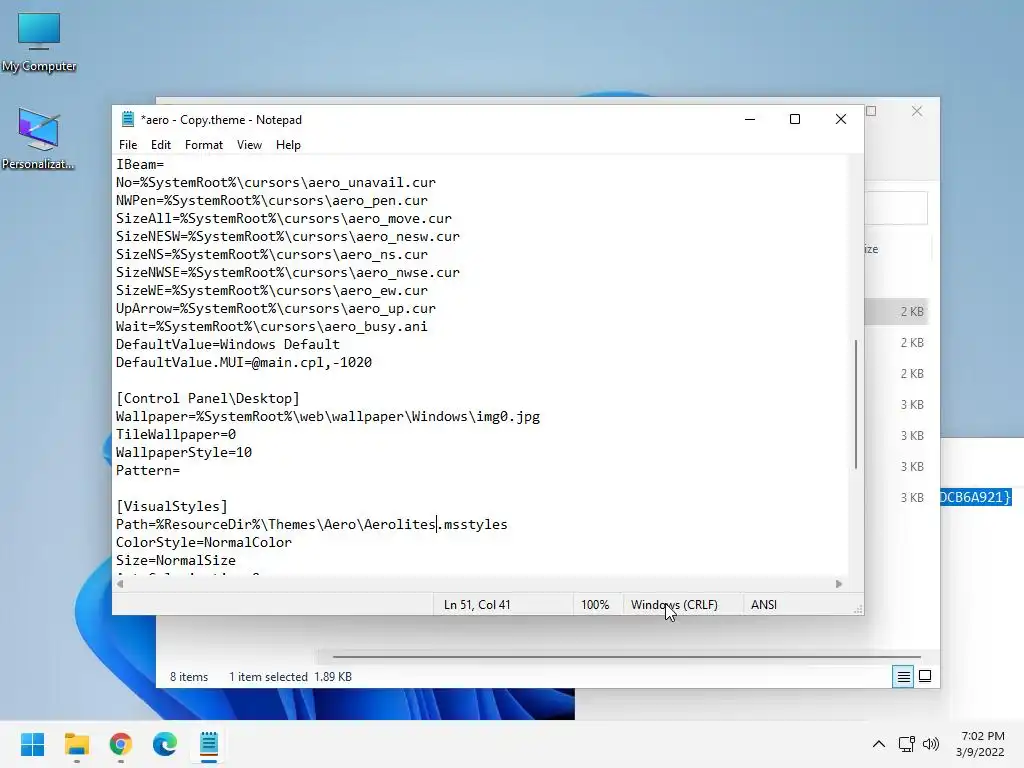Open the View menu
The width and height of the screenshot is (1024, 768).
[249, 145]
